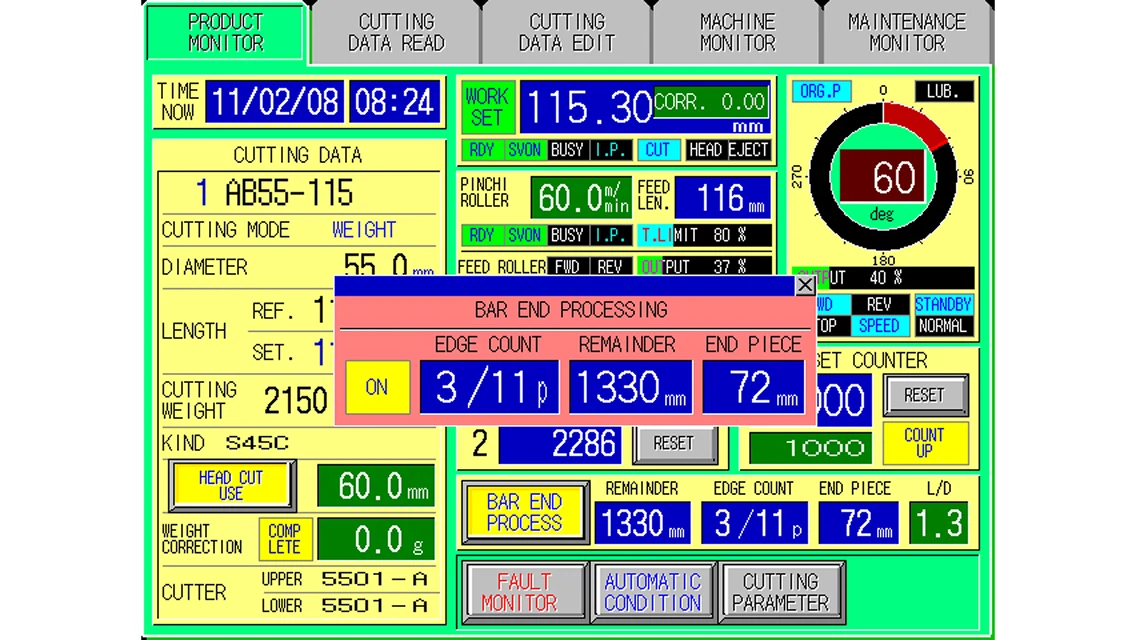This screenshot has height=640, width=1136.
Task: Toggle the STANDBY indicator button
Action: [942, 305]
